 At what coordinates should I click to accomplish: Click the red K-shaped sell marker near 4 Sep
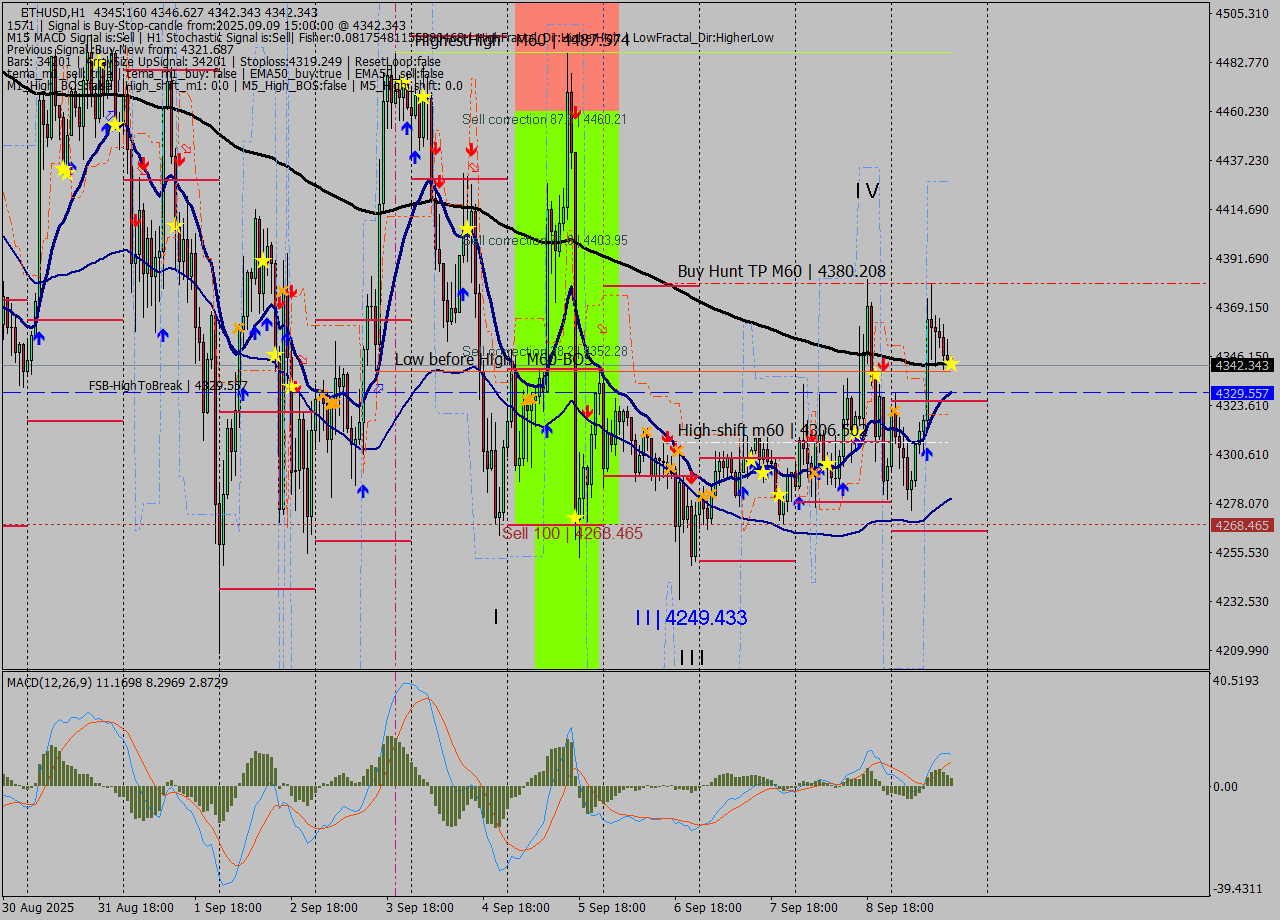coord(473,167)
